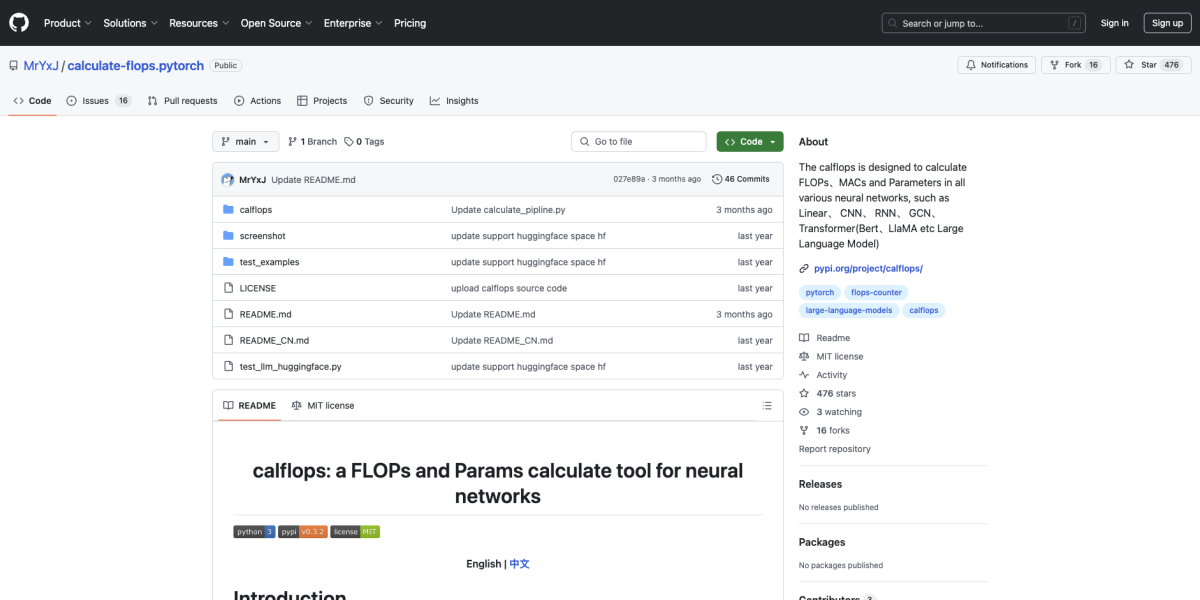Click the Go to file search field
Viewport: 1200px width, 600px height.
639,142
